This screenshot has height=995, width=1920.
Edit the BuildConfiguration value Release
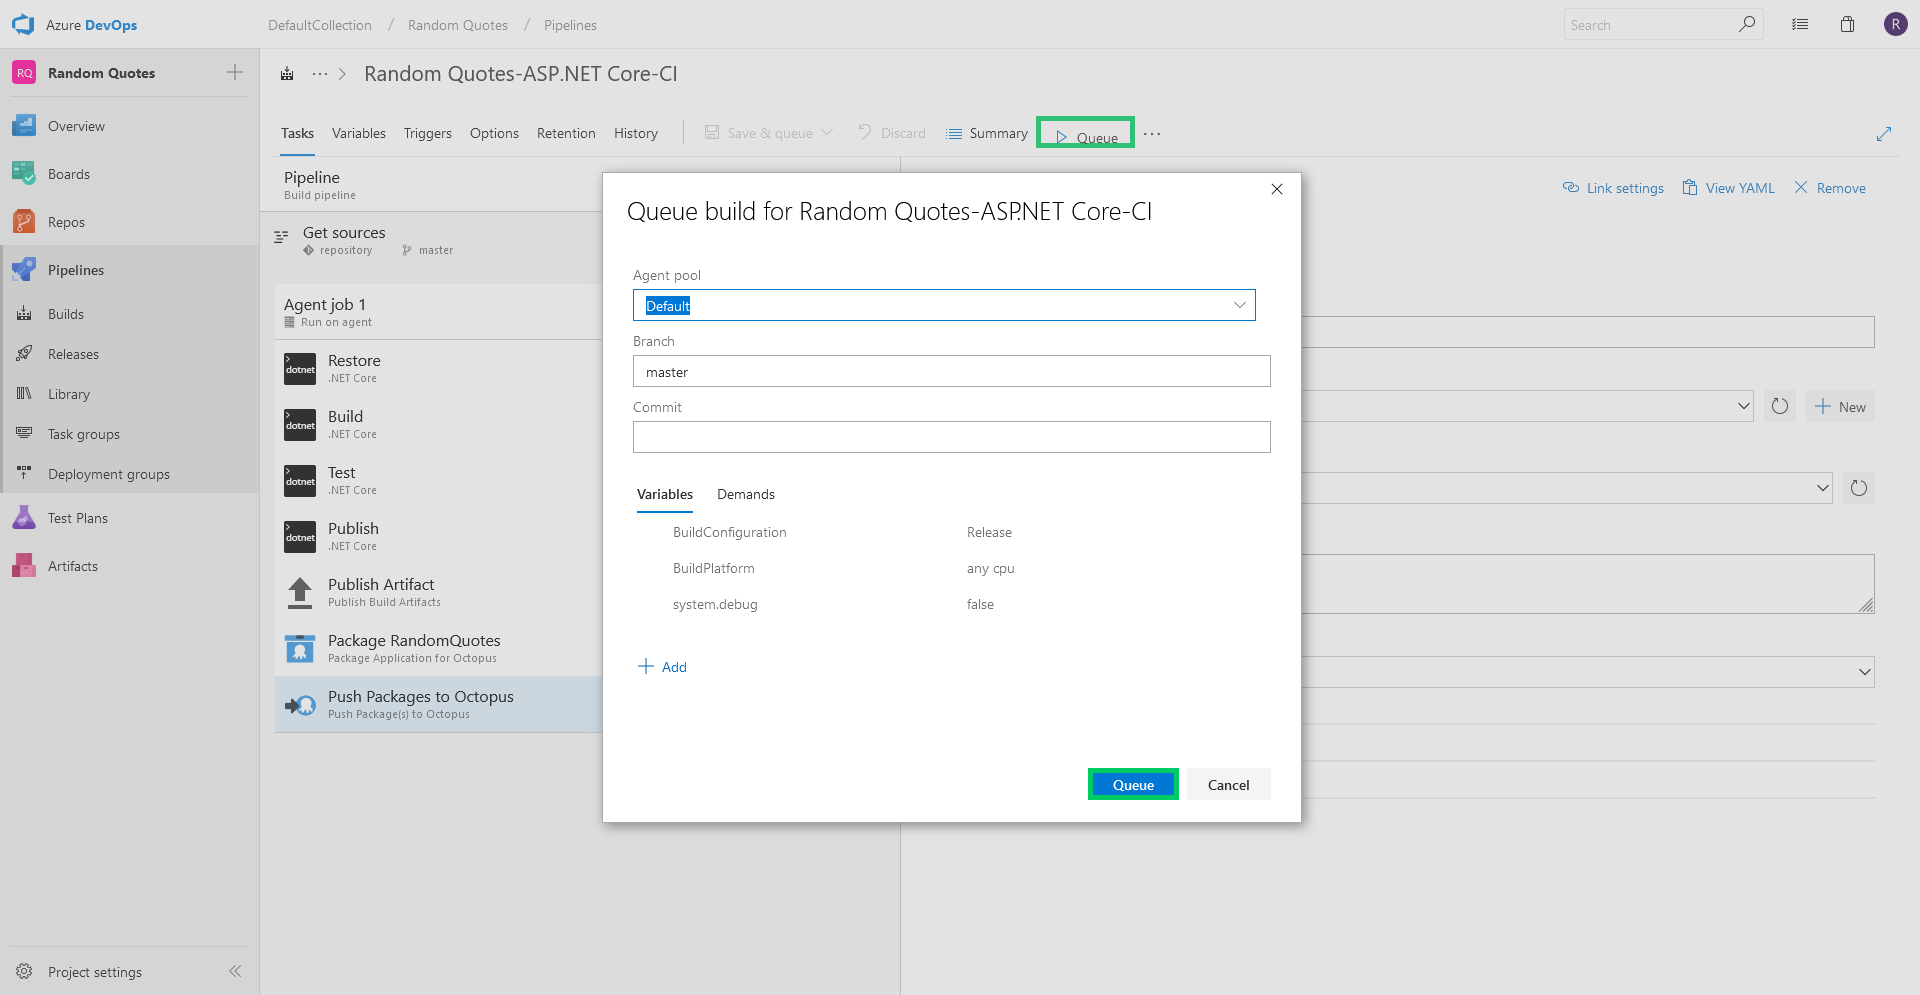(989, 532)
